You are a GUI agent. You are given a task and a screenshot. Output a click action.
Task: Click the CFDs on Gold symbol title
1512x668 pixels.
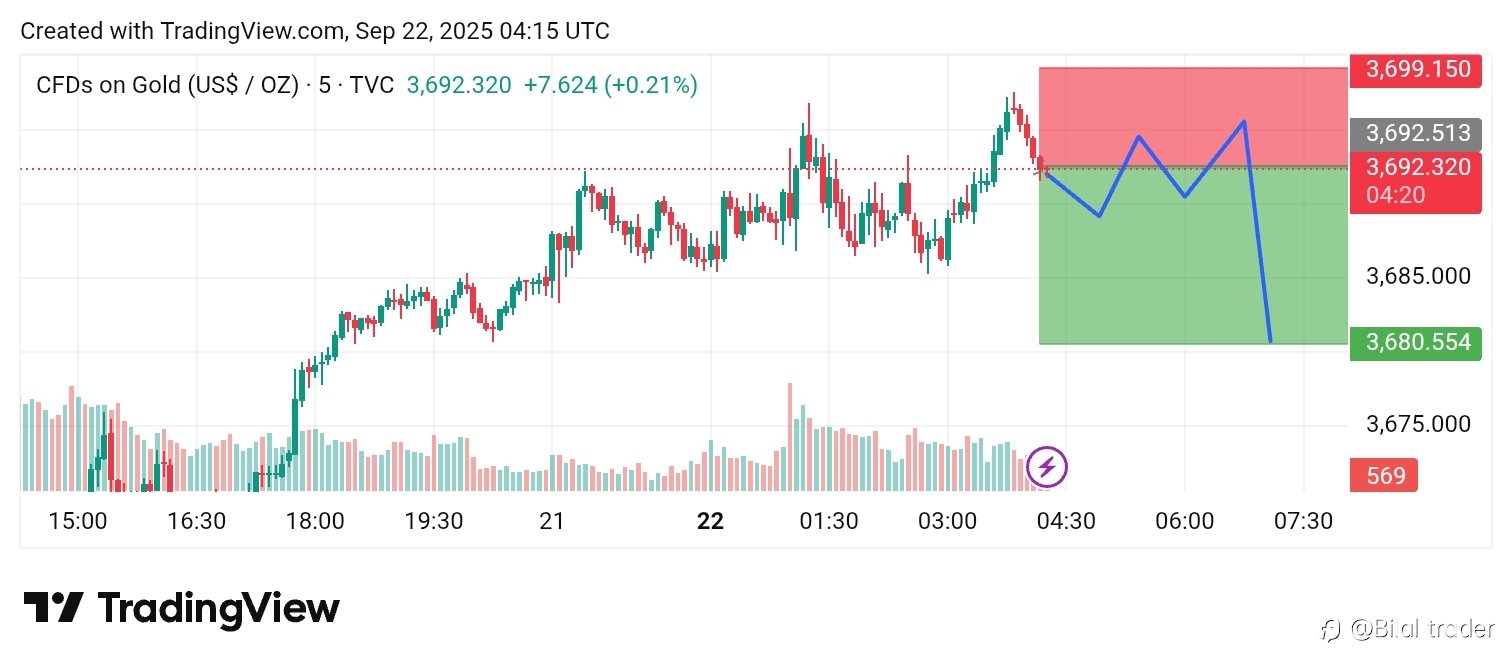coord(167,86)
